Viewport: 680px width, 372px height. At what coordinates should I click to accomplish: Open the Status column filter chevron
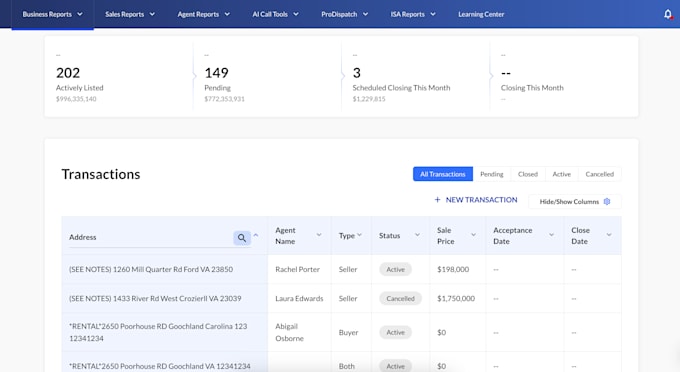point(417,235)
